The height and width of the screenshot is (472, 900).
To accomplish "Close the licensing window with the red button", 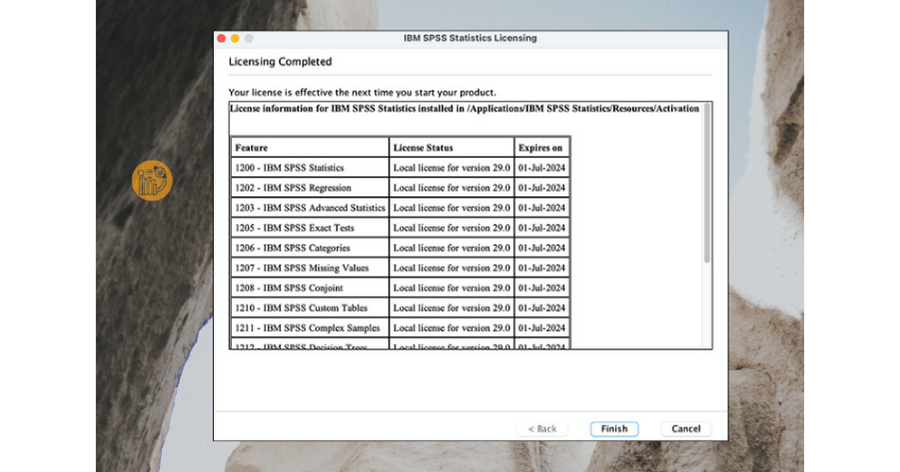I will click(x=221, y=38).
